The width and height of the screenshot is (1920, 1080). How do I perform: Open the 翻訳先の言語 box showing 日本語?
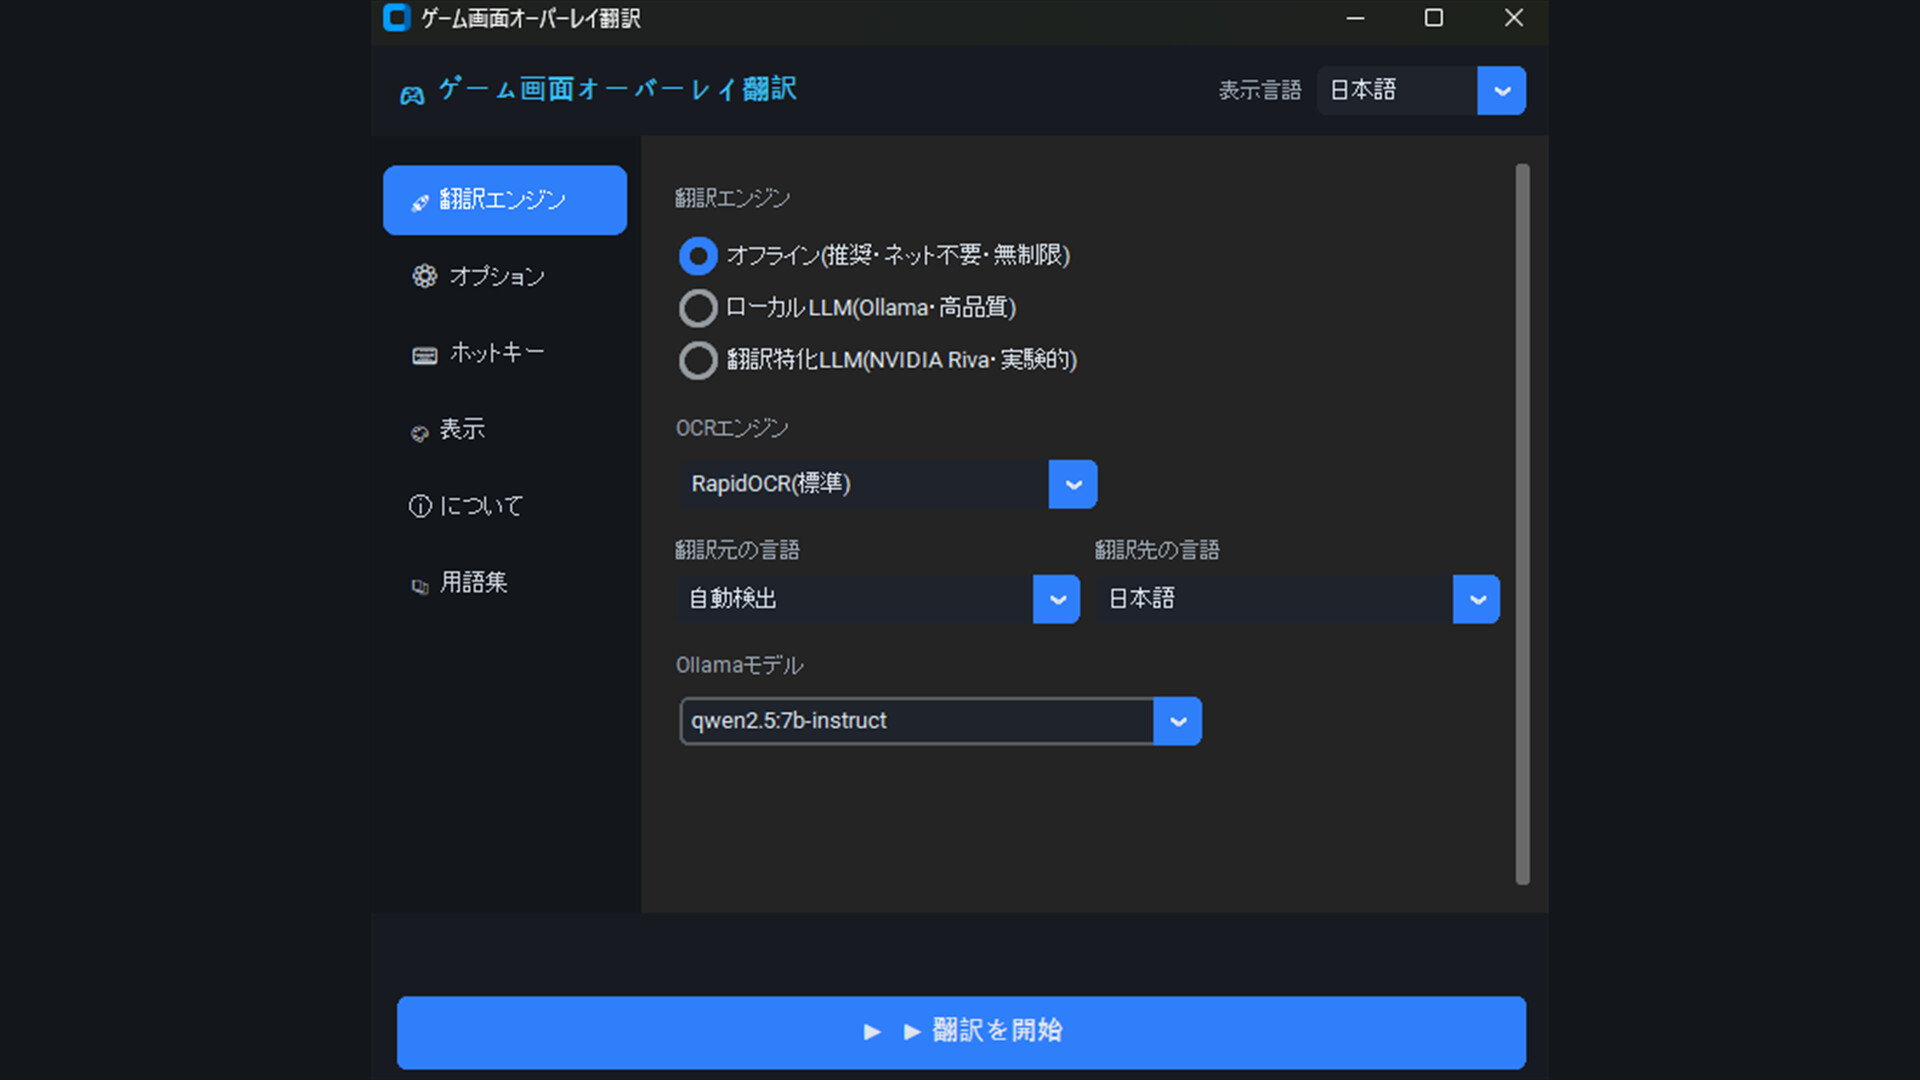[1298, 599]
